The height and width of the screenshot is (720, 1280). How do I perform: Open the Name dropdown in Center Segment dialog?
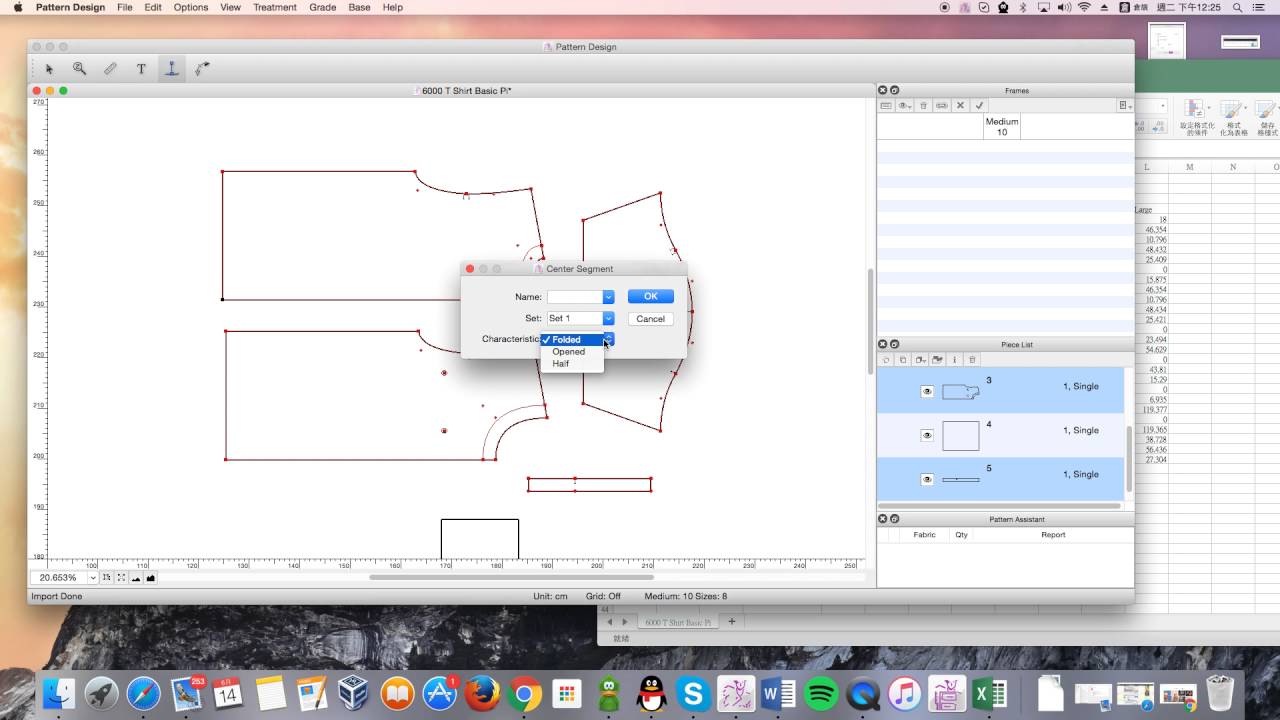(608, 297)
